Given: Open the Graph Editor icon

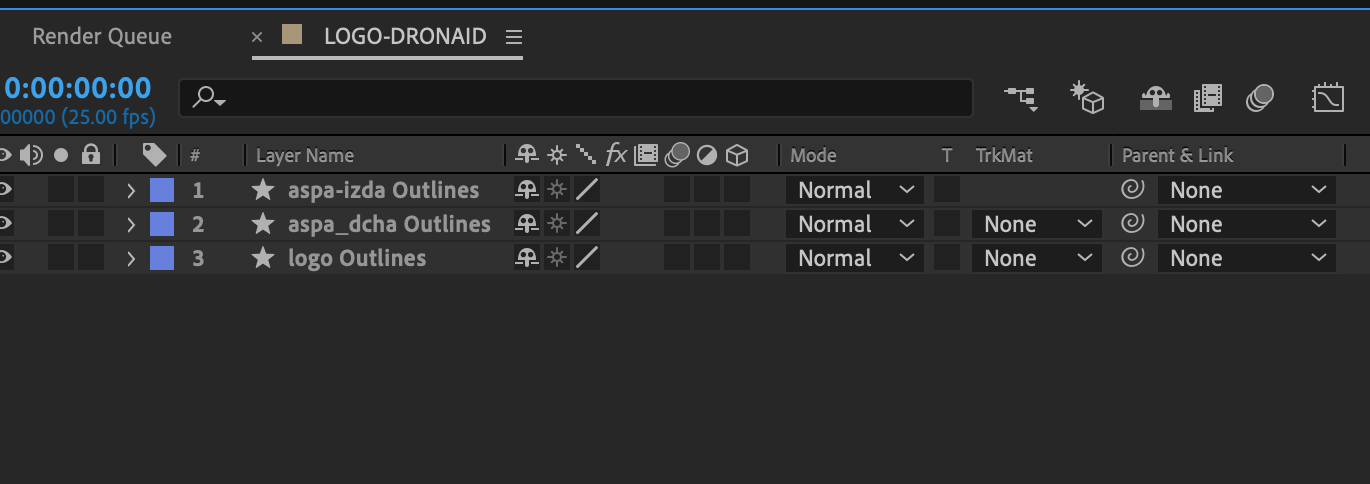Looking at the screenshot, I should 1328,97.
